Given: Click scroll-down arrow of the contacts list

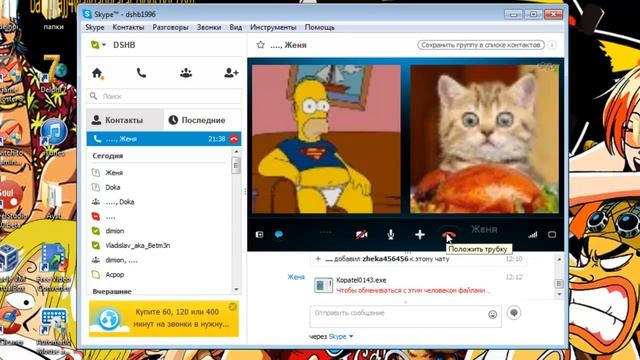Looking at the screenshot, I should click(236, 289).
